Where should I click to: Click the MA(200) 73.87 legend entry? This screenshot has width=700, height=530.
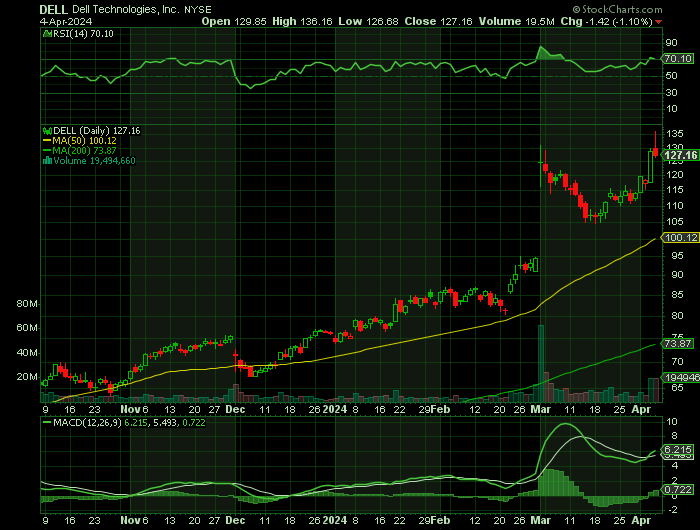(80, 150)
